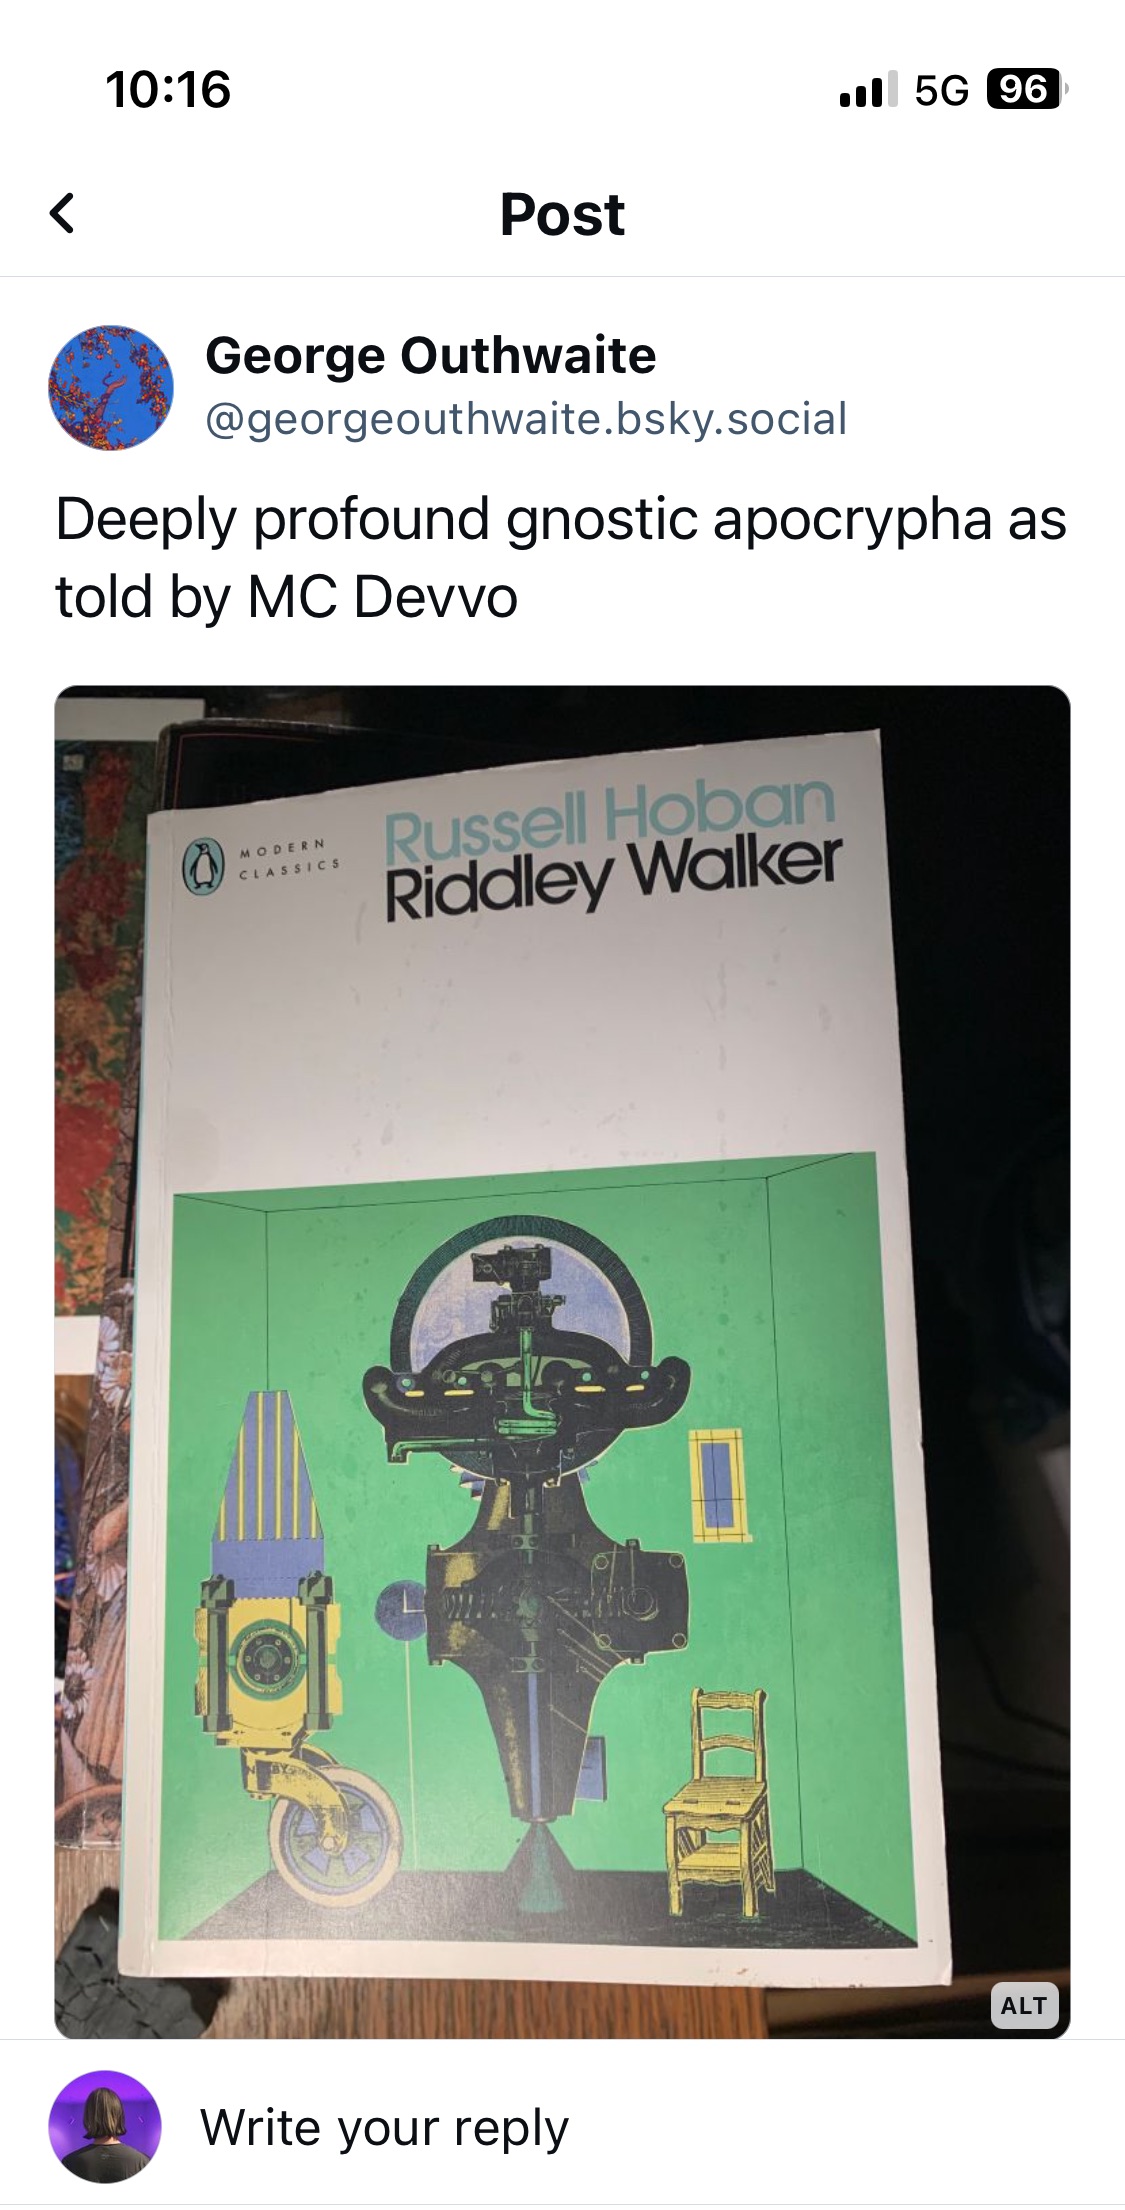Open the @georgeouthwaite.bsky.social handle
Image resolution: width=1125 pixels, height=2210 pixels.
pyautogui.click(x=526, y=418)
